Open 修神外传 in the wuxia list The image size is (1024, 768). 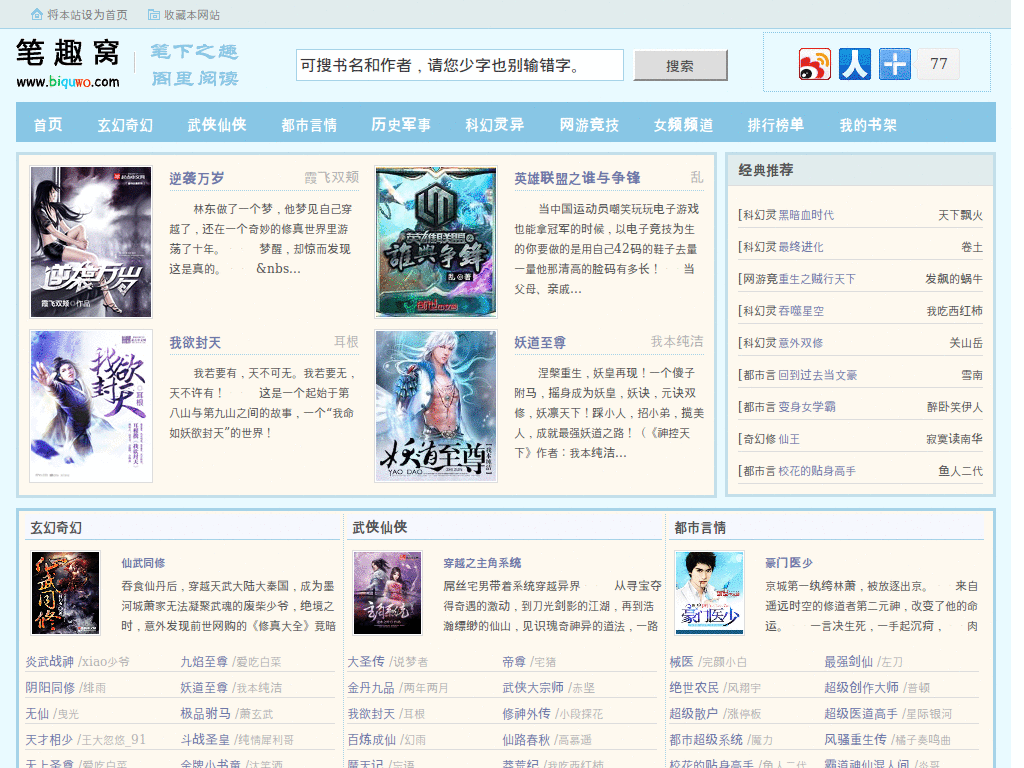point(526,714)
